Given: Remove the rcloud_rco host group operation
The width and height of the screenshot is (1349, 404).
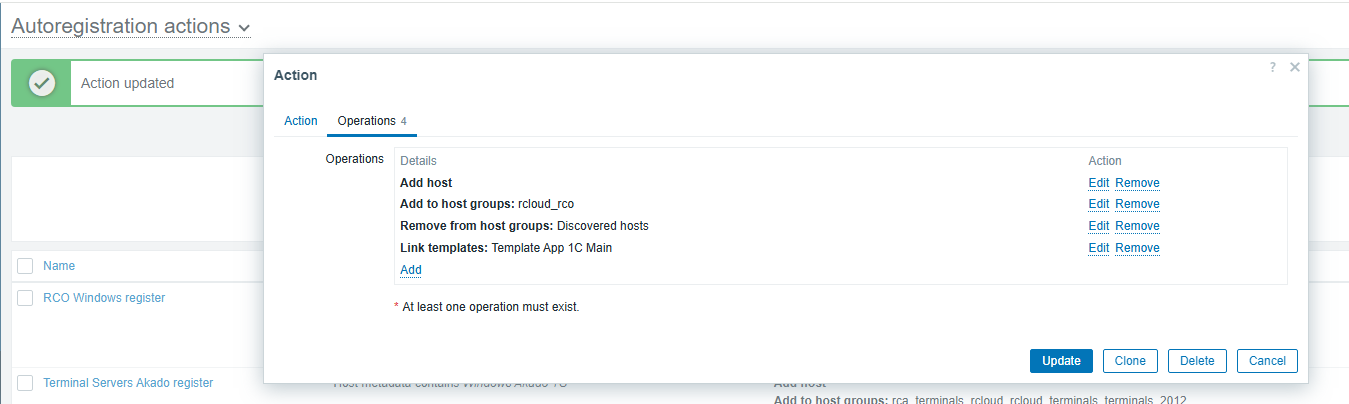Looking at the screenshot, I should tap(1137, 204).
